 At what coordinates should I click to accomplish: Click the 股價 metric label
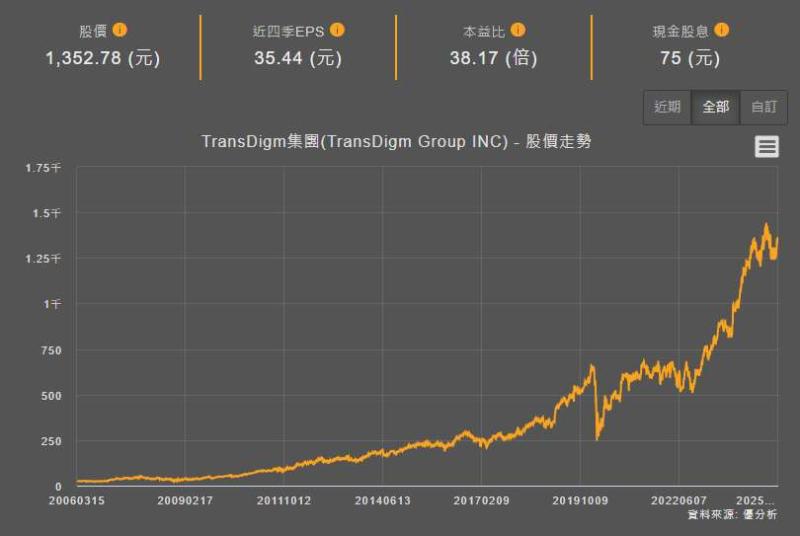point(93,31)
